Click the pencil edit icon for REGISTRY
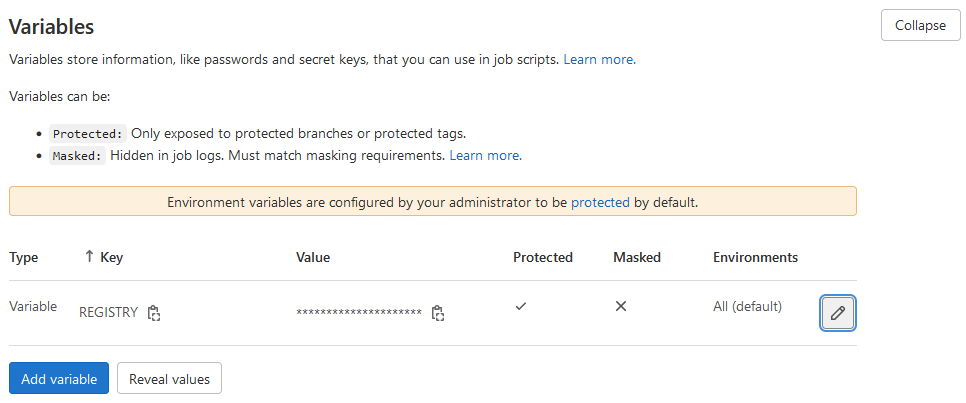This screenshot has width=966, height=403. click(838, 313)
